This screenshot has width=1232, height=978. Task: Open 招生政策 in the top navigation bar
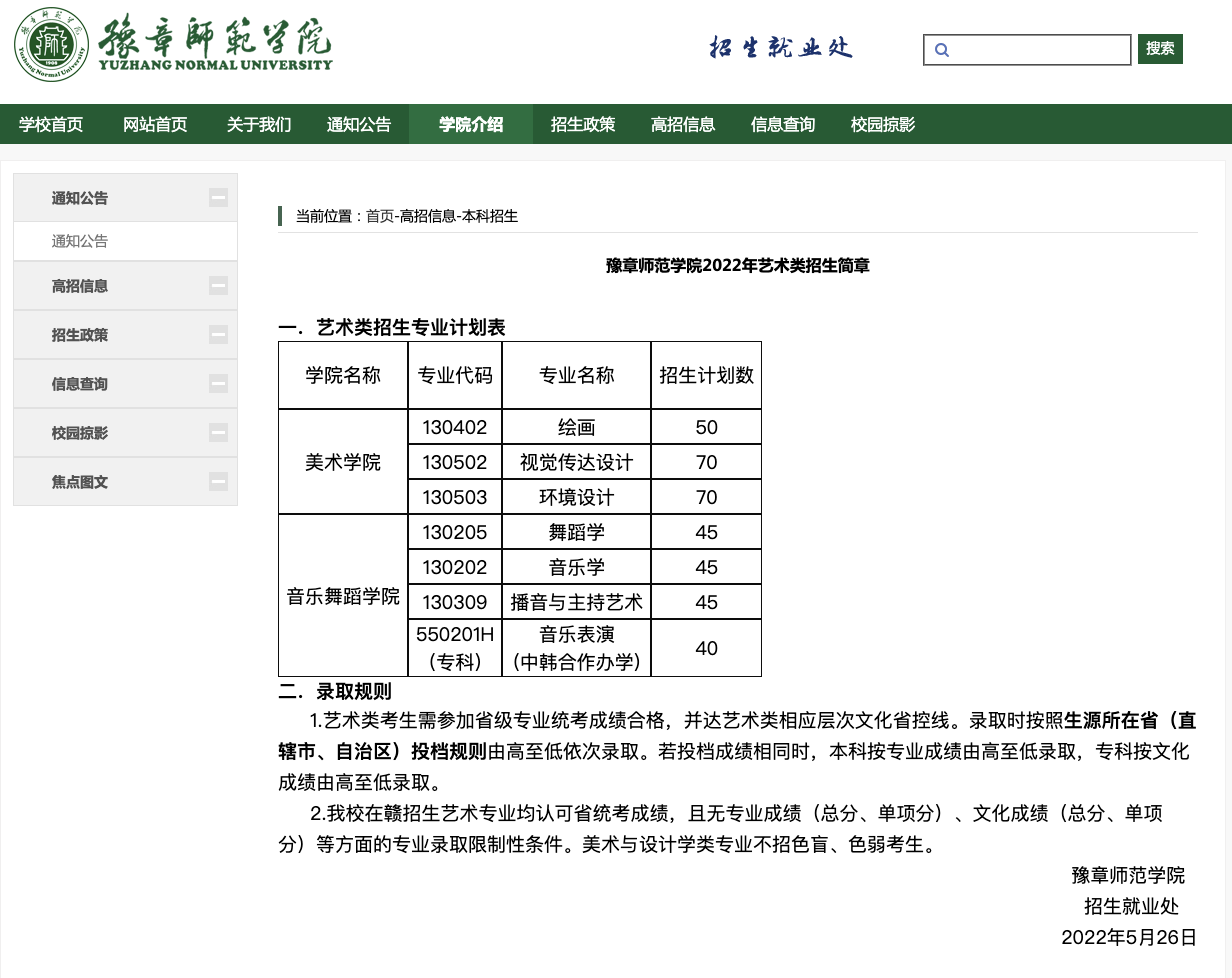(x=583, y=124)
